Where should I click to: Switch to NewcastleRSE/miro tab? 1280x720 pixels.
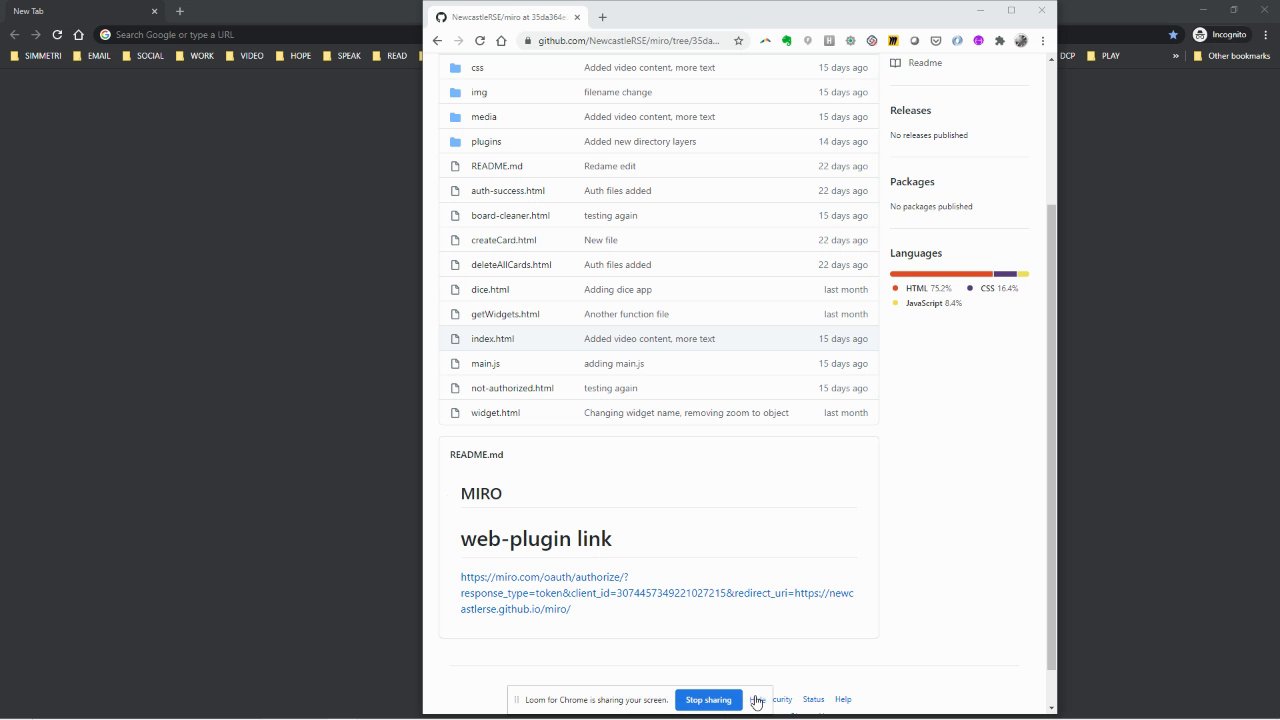tap(507, 17)
